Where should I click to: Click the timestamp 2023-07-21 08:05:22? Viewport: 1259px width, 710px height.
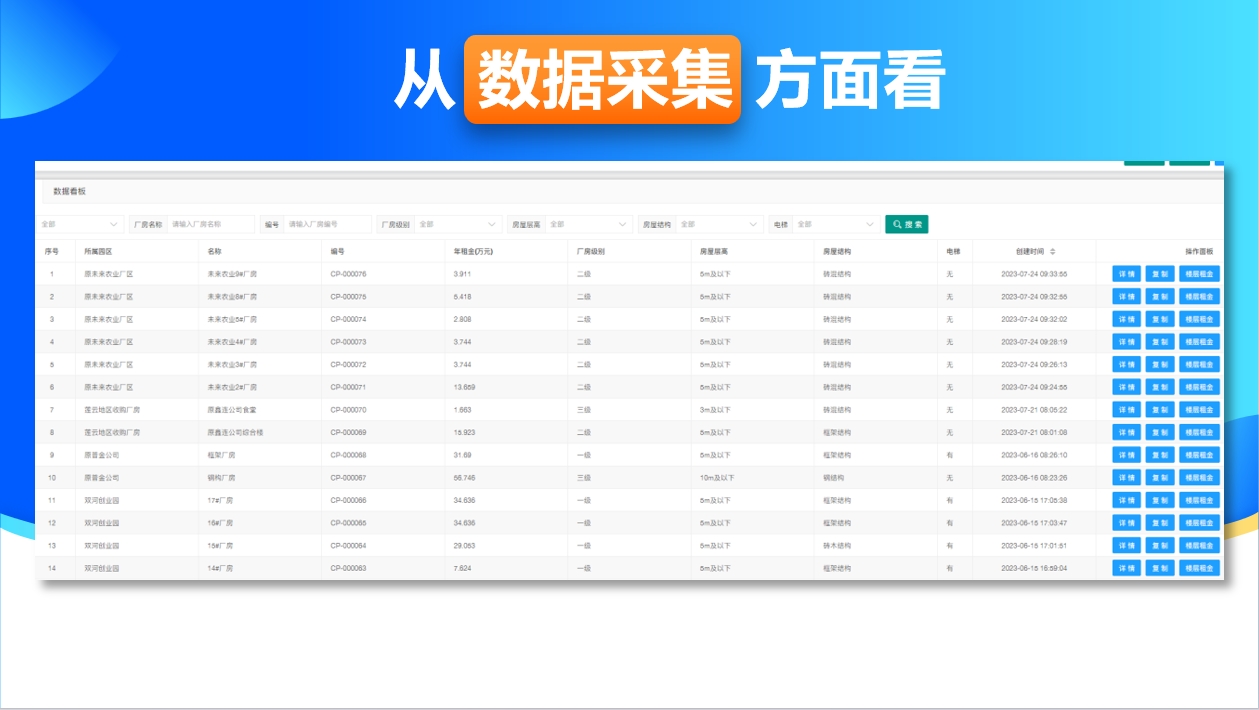coord(1034,410)
